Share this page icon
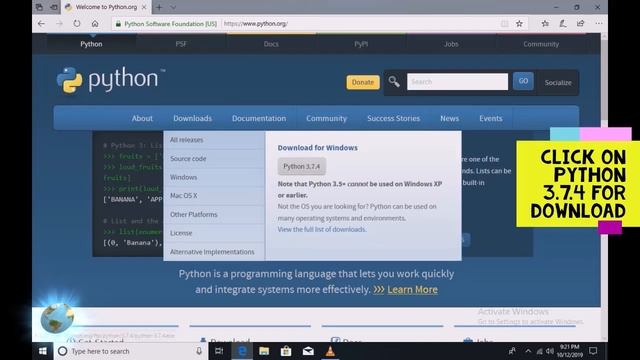This screenshot has width=640, height=360. (x=580, y=24)
